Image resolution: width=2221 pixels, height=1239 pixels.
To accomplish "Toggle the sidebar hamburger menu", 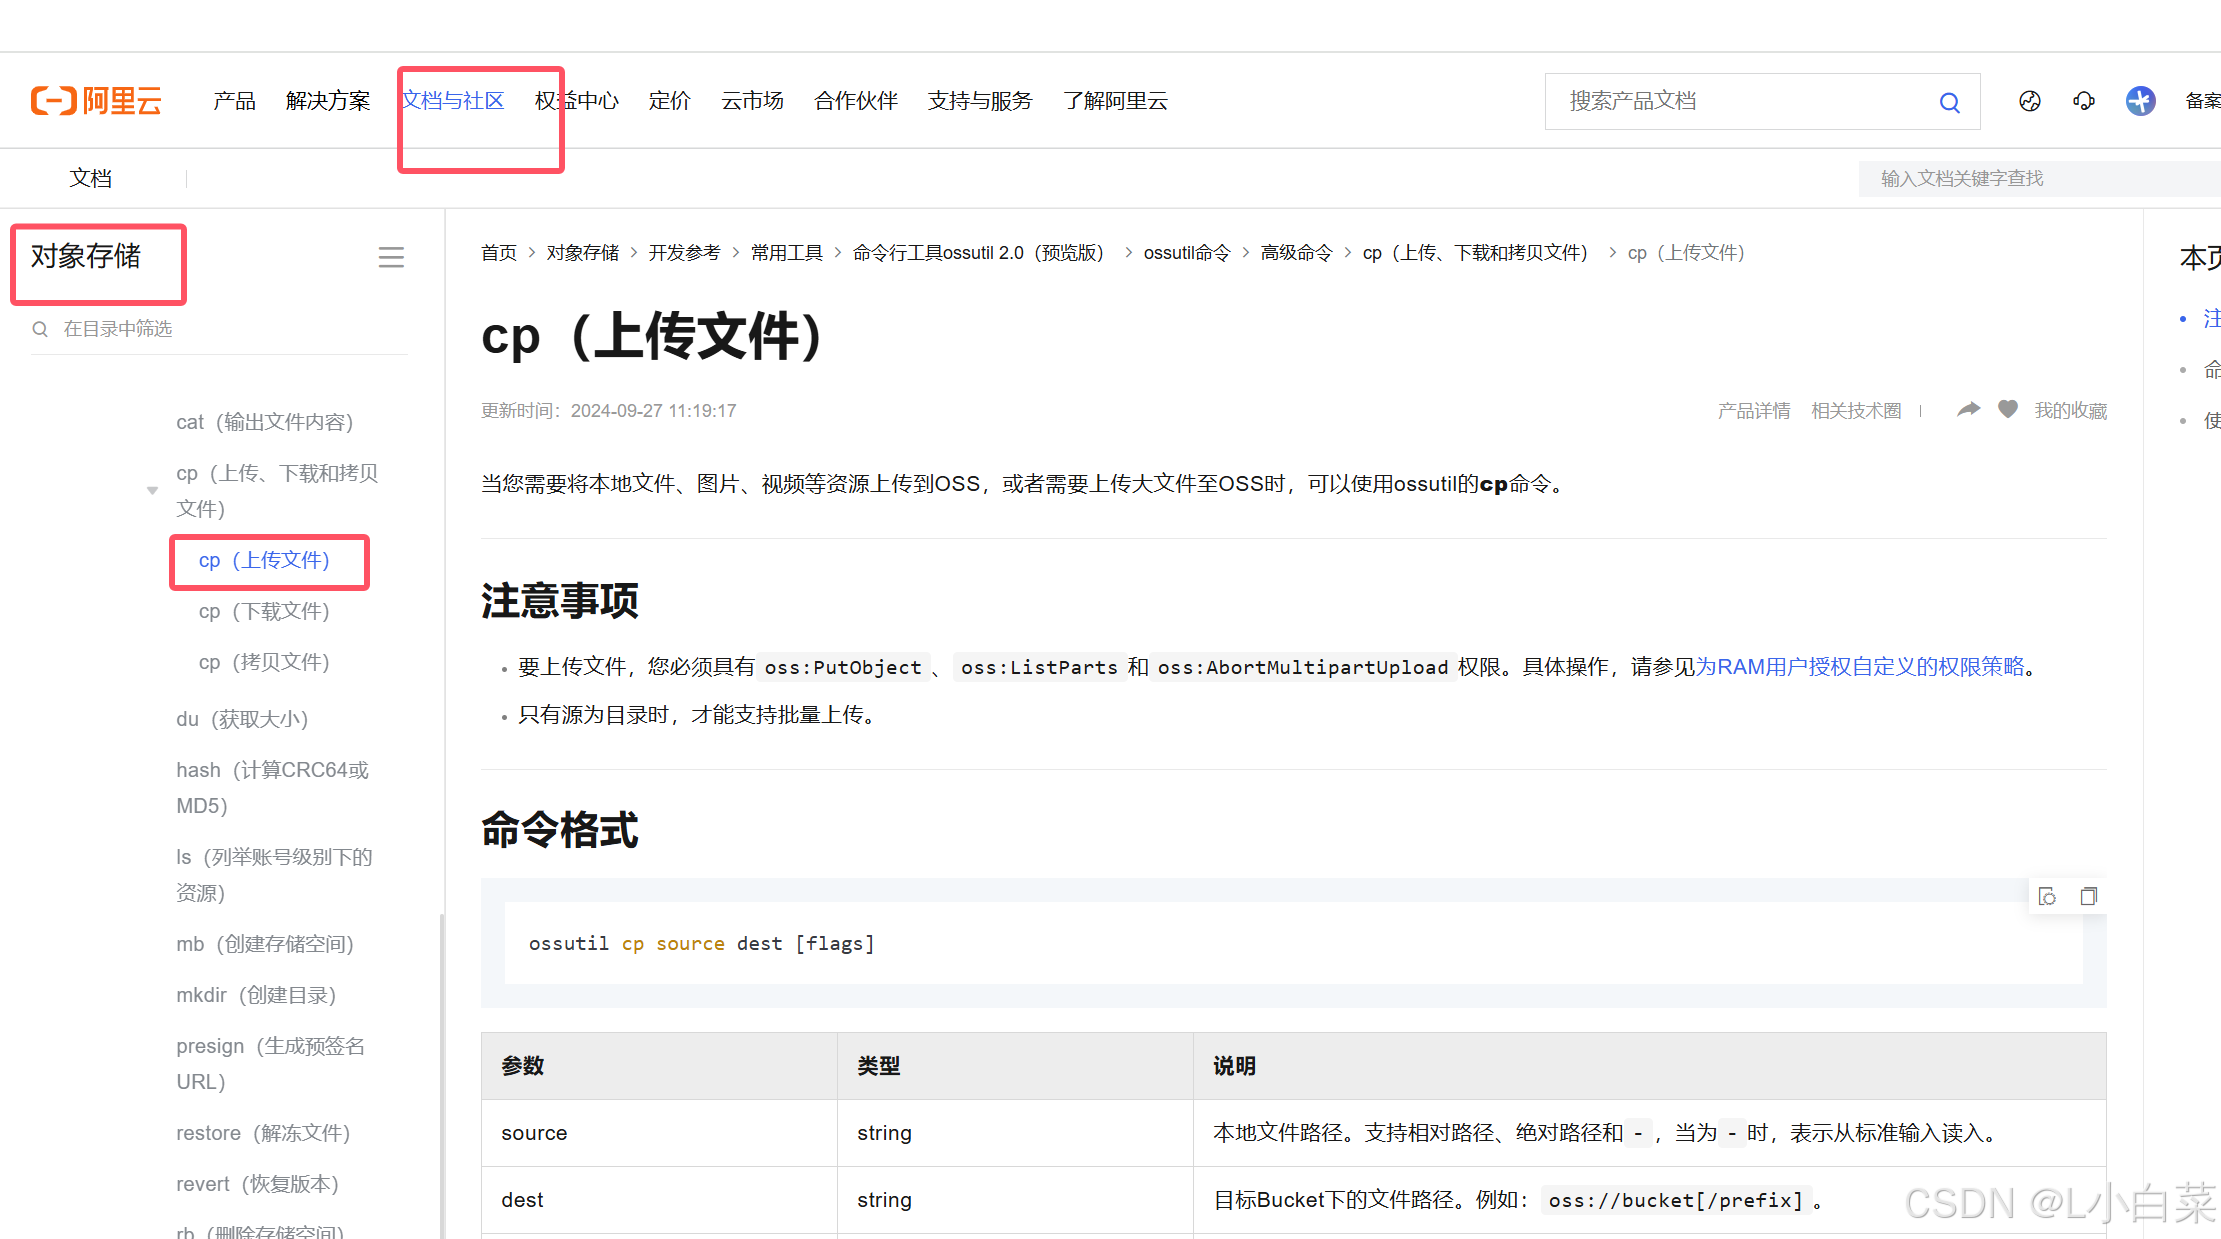I will pos(391,257).
